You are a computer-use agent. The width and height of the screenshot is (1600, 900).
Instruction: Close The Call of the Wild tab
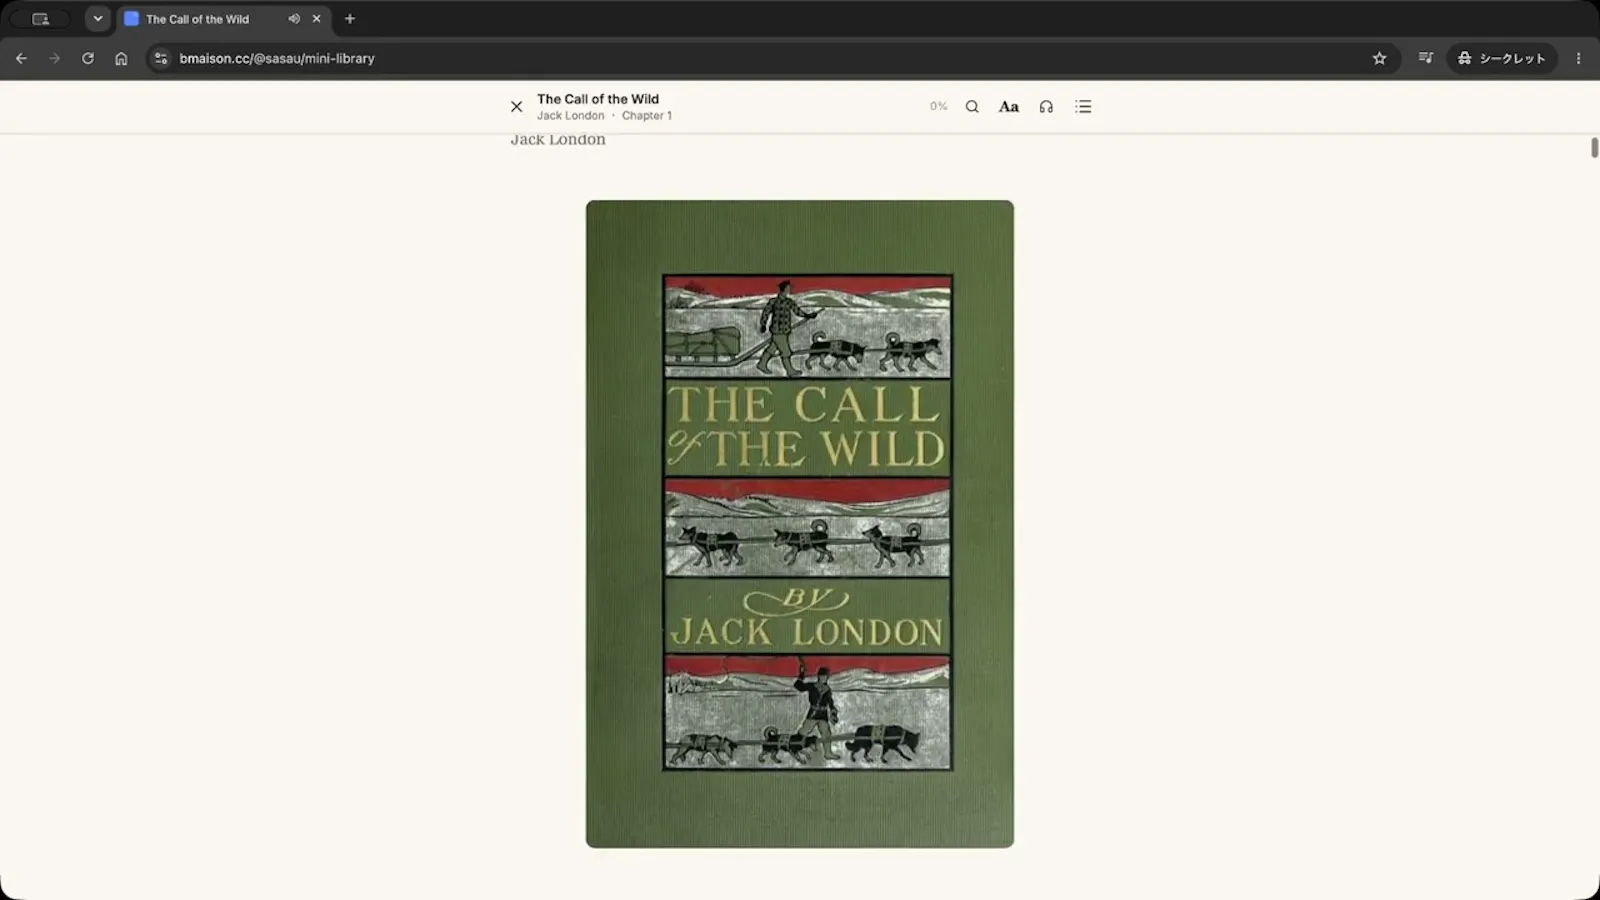(316, 19)
